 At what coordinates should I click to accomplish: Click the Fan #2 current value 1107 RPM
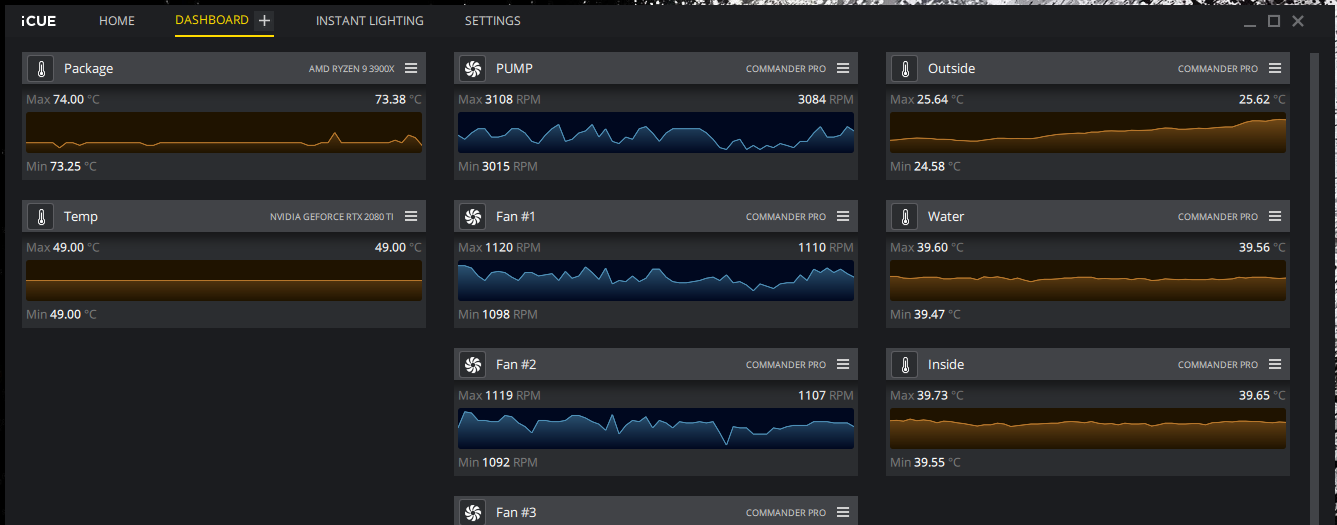coord(826,396)
